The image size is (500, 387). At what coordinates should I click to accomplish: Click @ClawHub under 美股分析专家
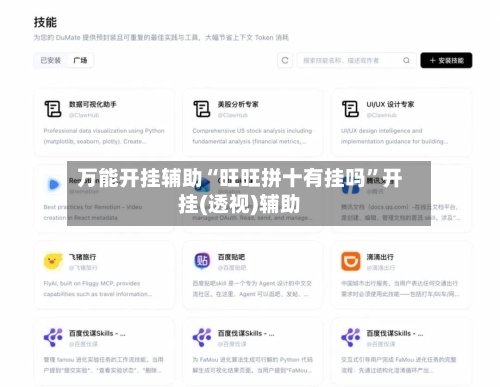coord(233,115)
